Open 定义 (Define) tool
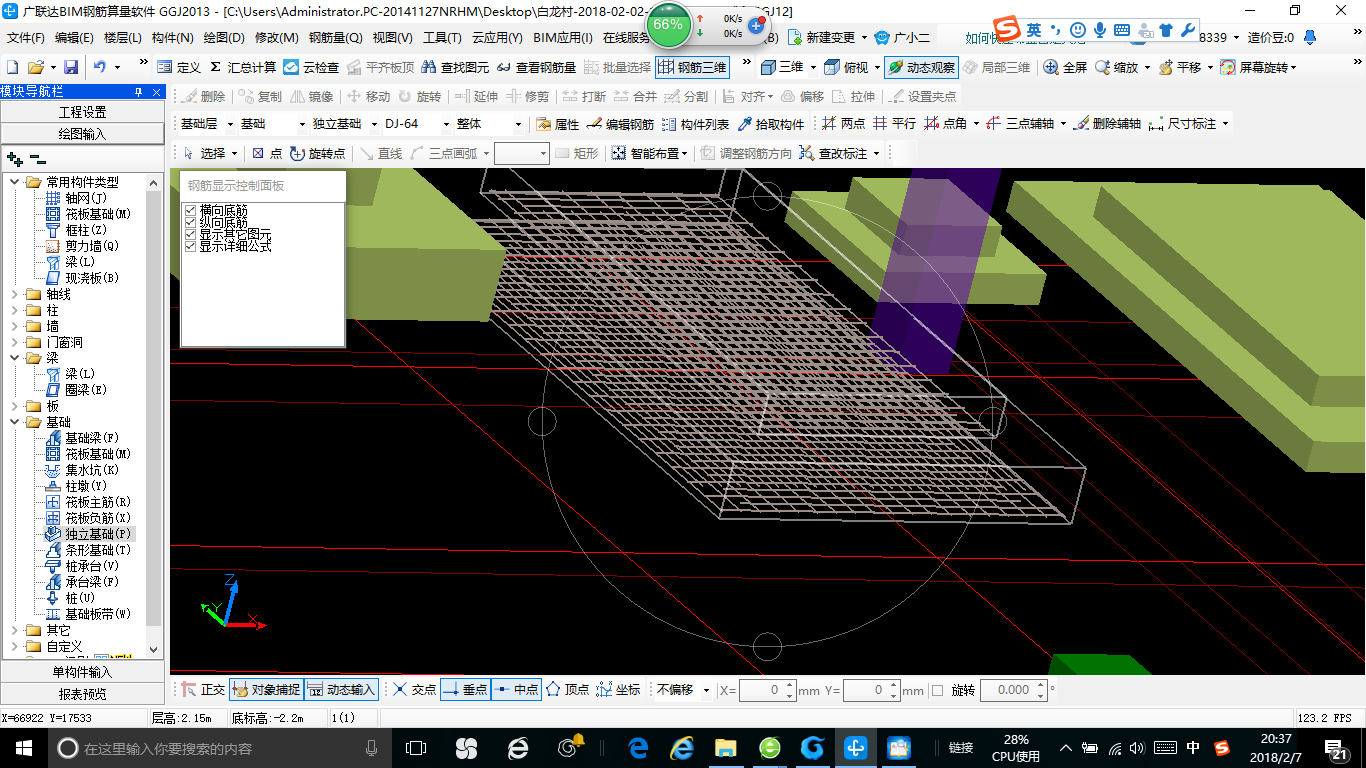Screen dimensions: 1366x768 point(179,67)
